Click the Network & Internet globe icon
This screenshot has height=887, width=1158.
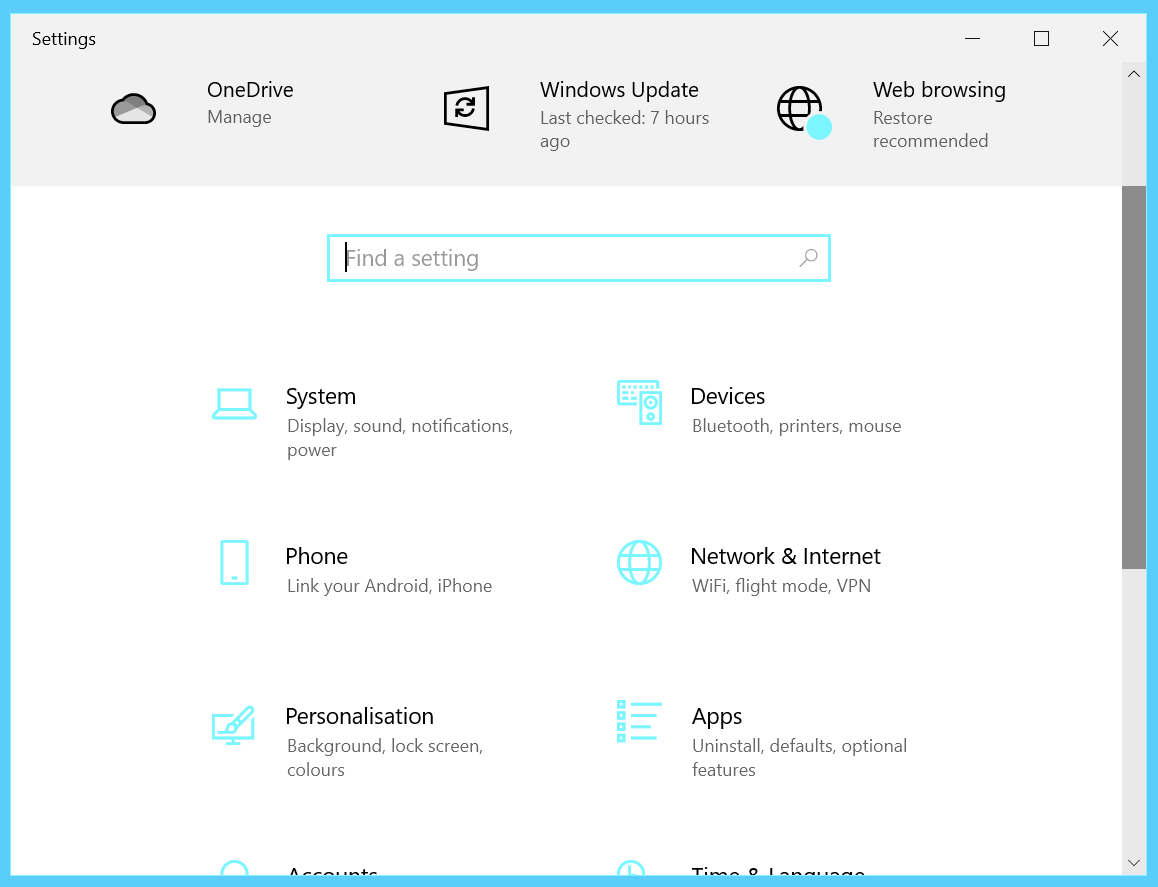pyautogui.click(x=640, y=563)
